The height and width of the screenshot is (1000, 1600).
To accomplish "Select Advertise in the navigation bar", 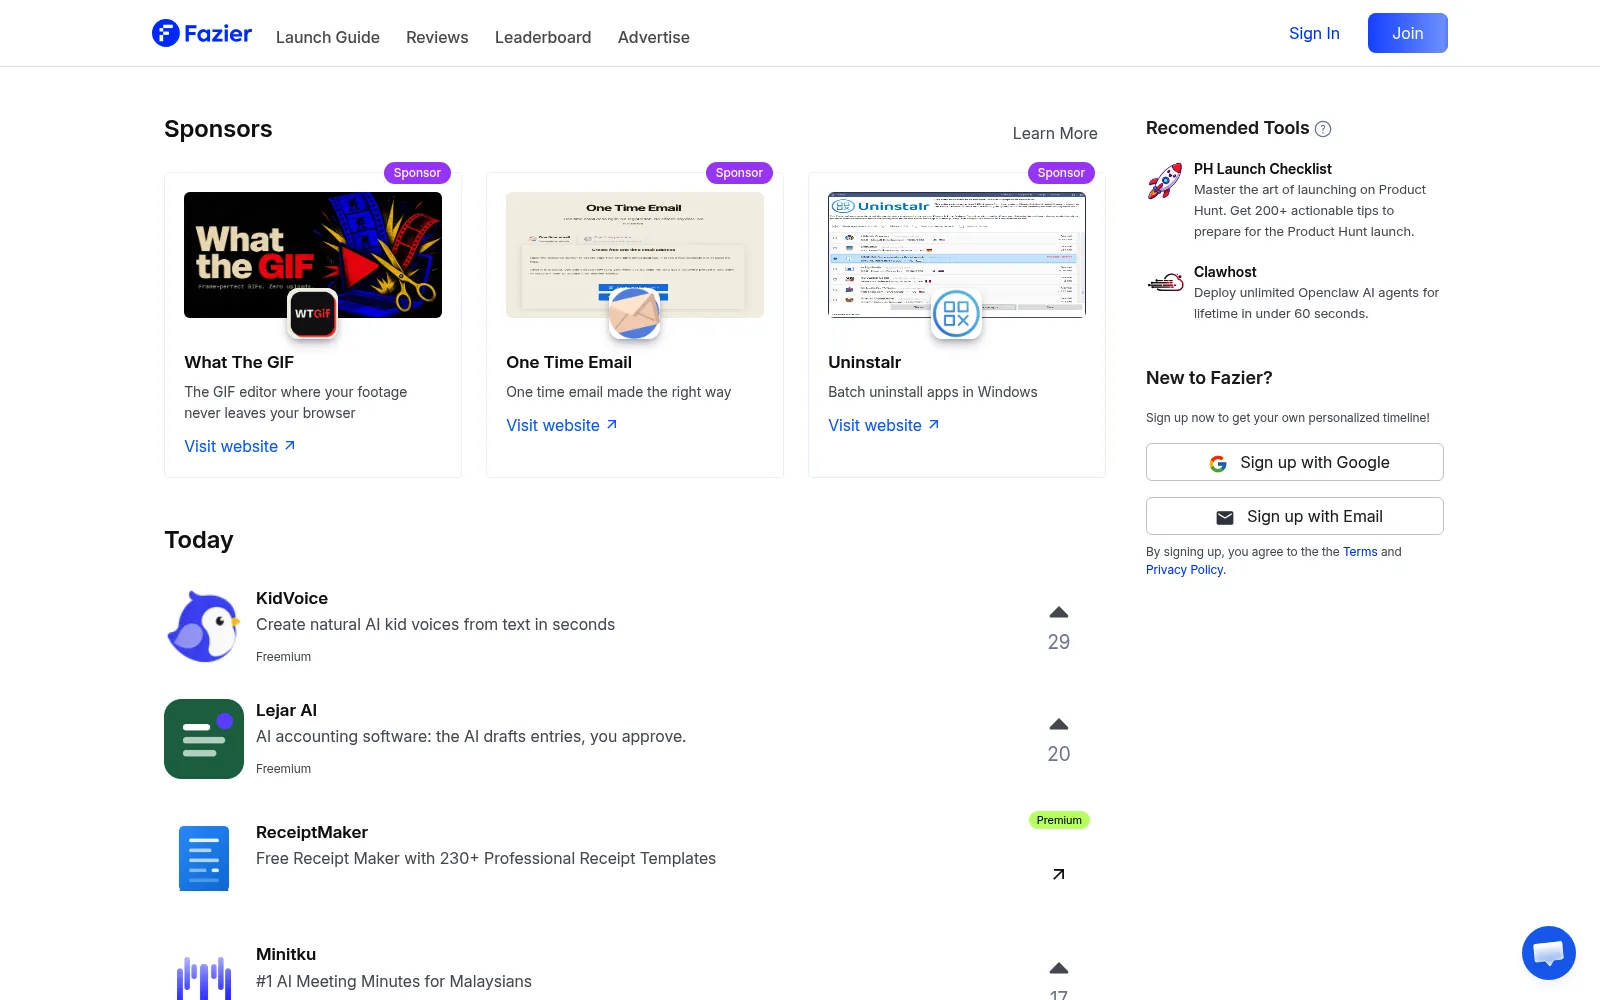I will (654, 37).
